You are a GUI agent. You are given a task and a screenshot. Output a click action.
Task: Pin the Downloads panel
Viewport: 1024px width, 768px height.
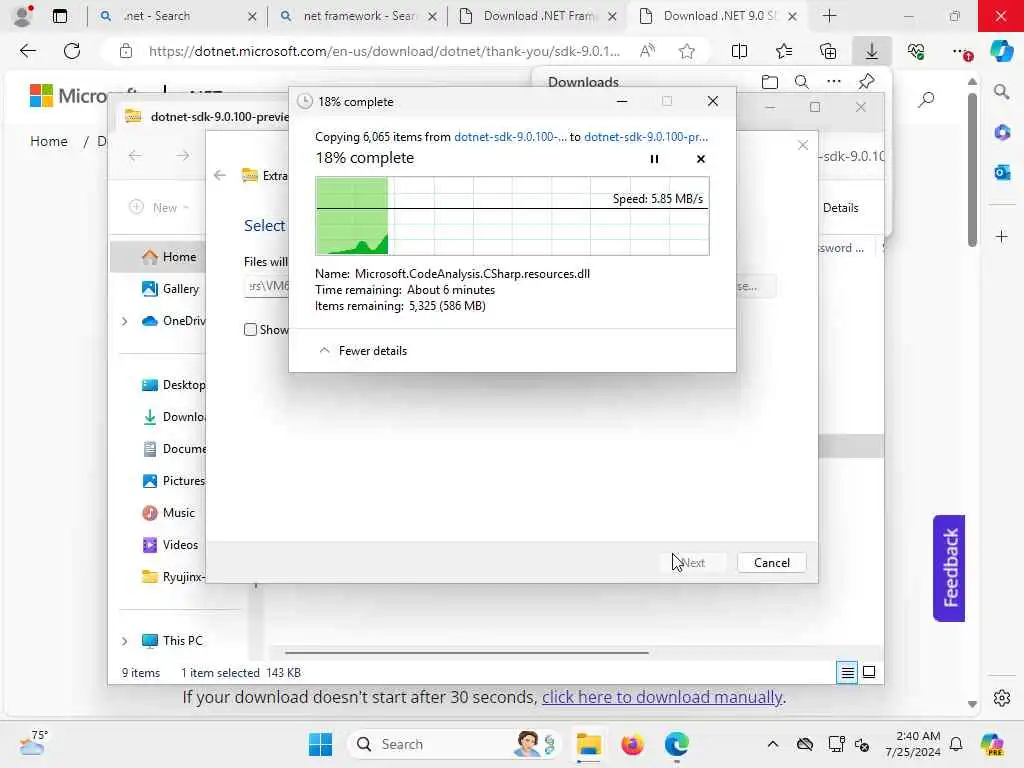click(866, 82)
